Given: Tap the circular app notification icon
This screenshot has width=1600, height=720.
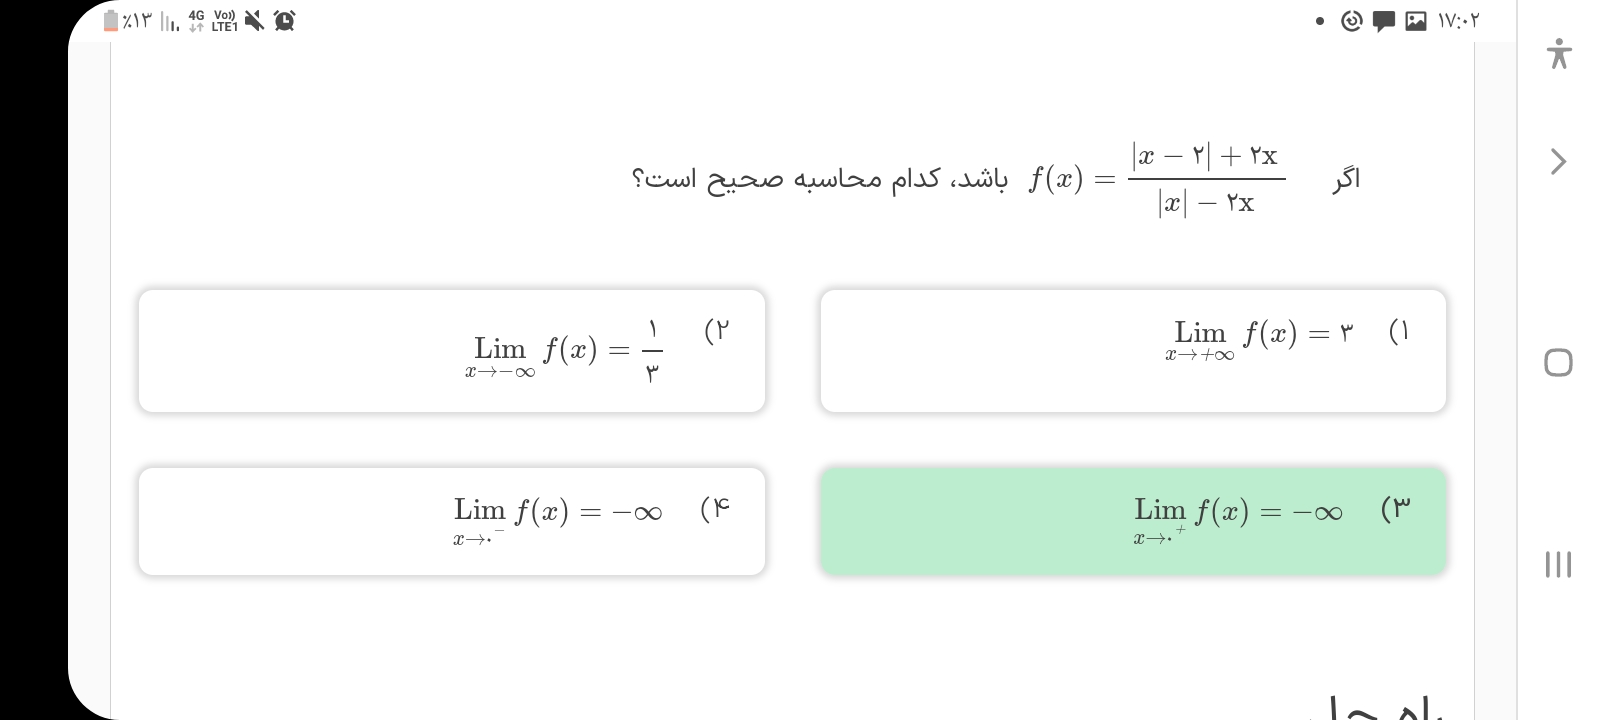Looking at the screenshot, I should click(x=1351, y=21).
